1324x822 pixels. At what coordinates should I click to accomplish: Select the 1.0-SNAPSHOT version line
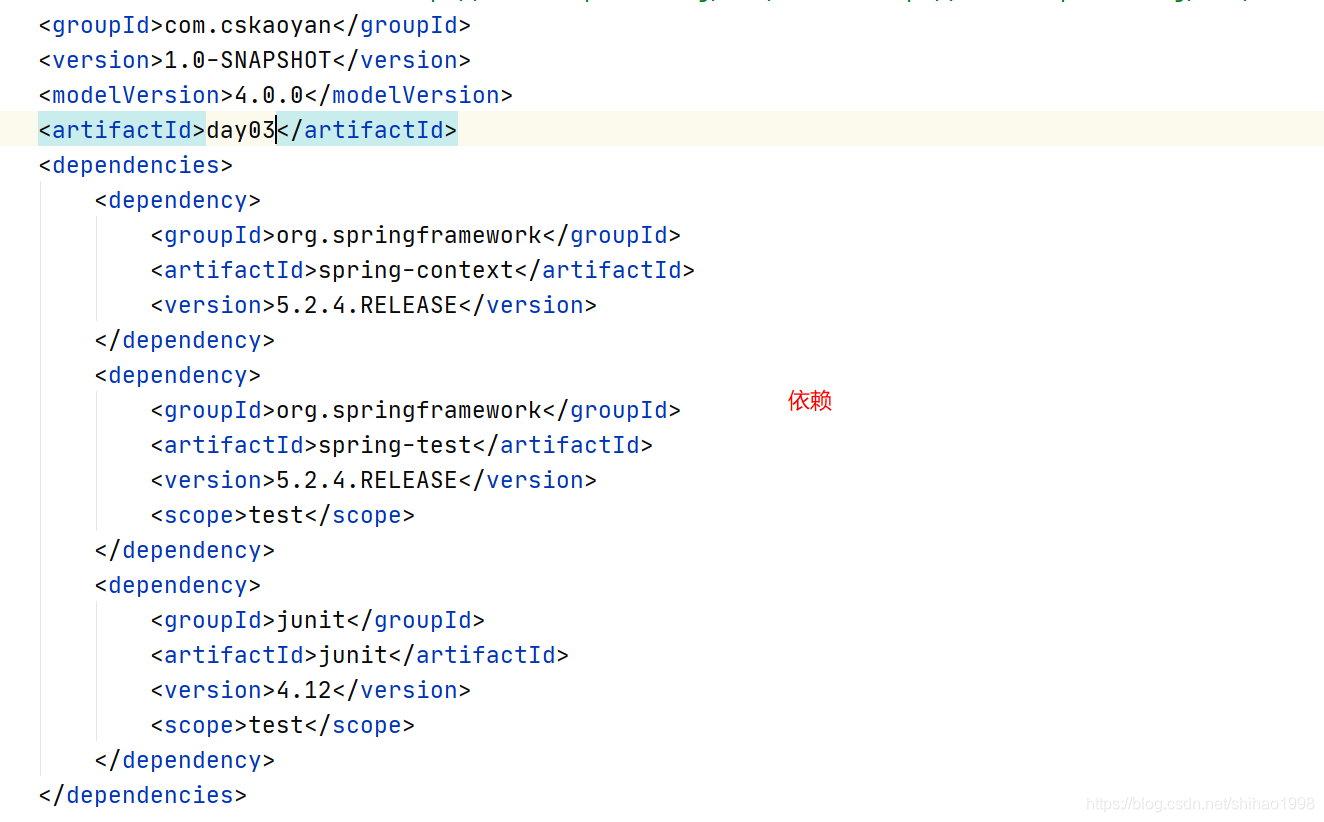254,60
